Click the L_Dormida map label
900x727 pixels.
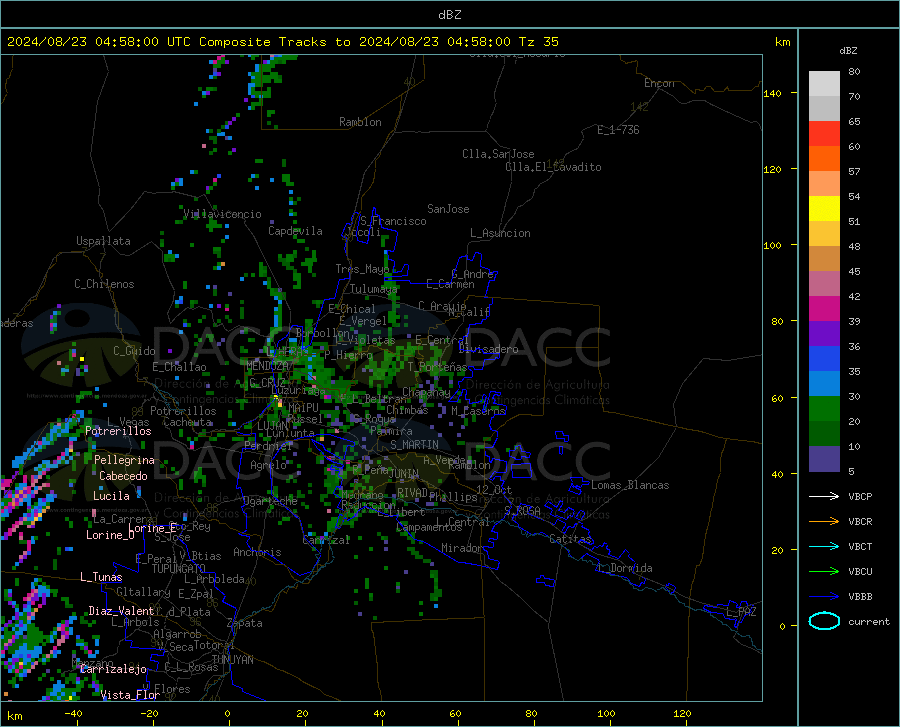point(623,568)
